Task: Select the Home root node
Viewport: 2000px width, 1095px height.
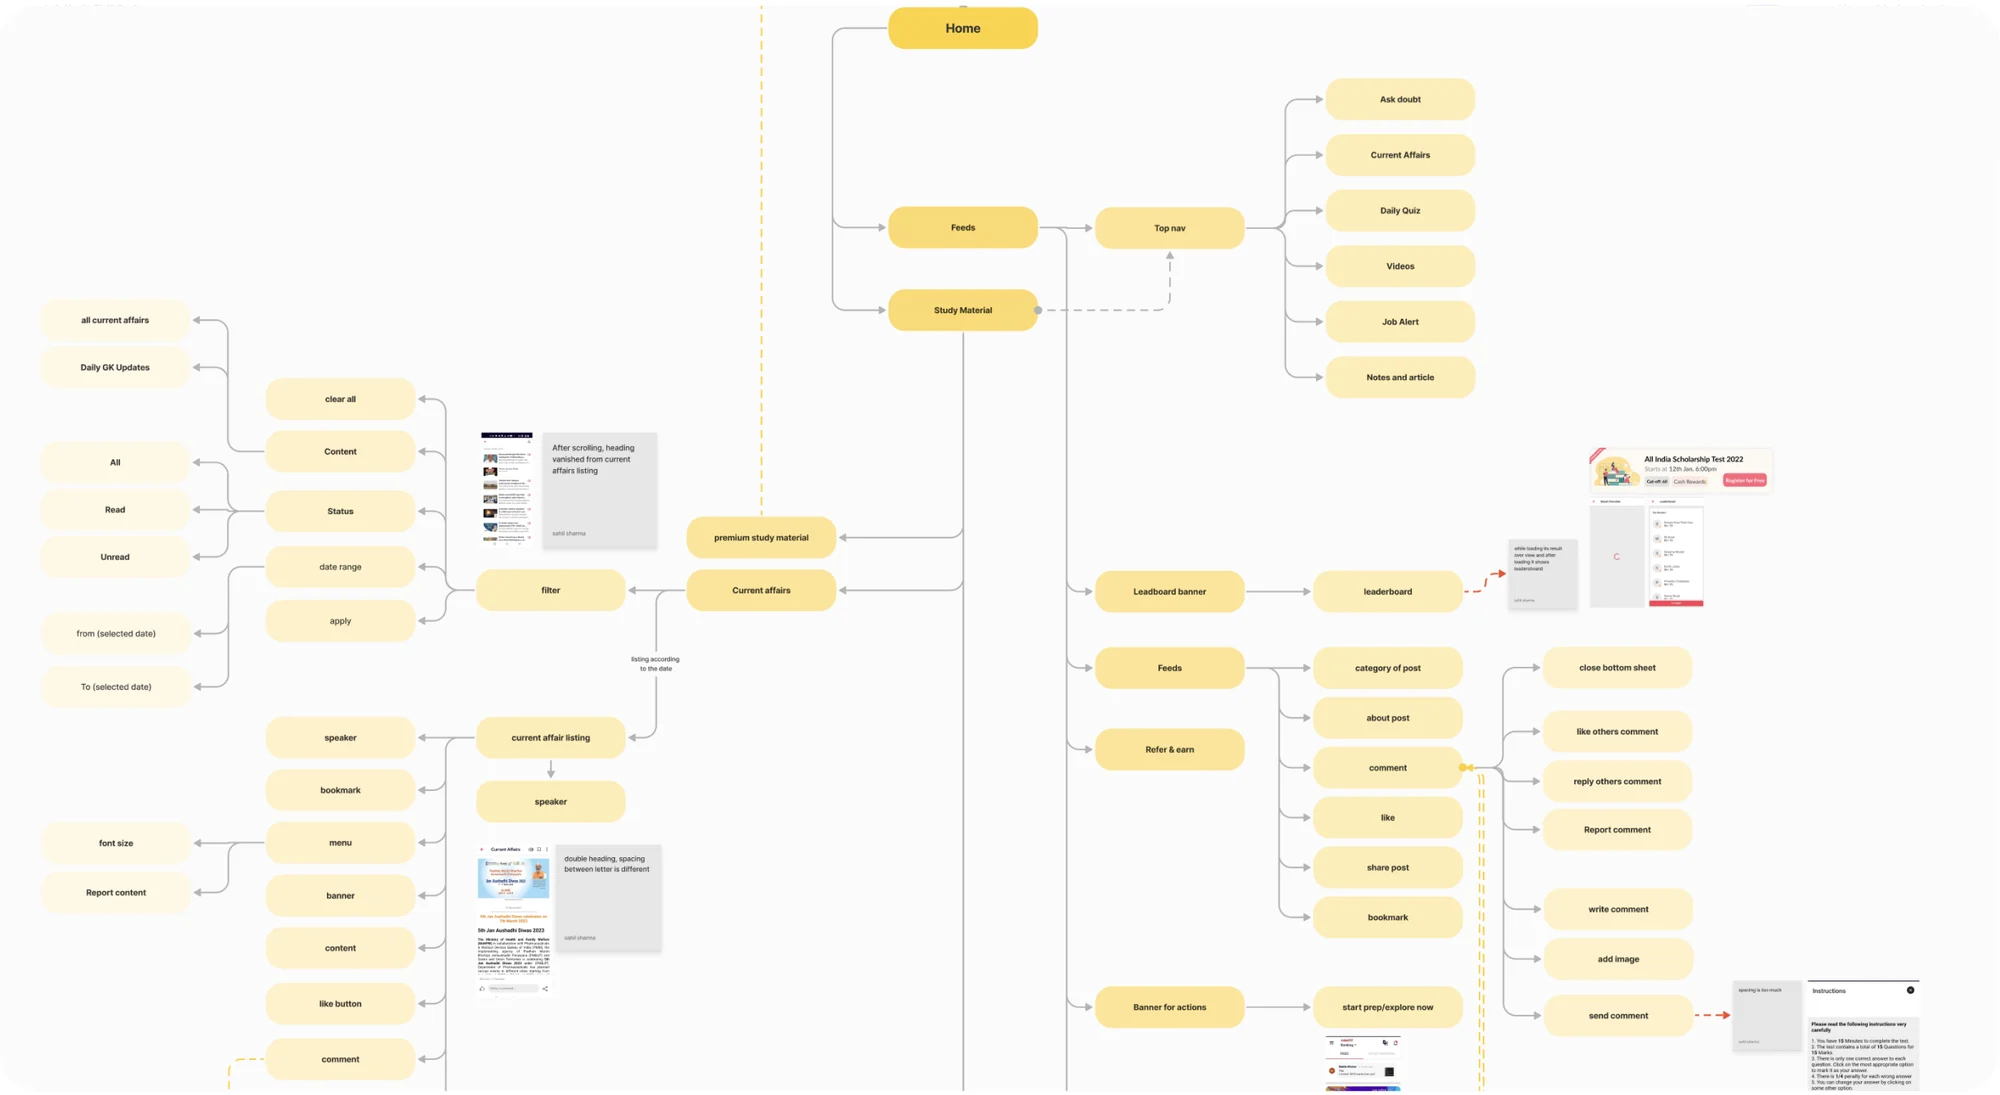Action: [x=962, y=28]
